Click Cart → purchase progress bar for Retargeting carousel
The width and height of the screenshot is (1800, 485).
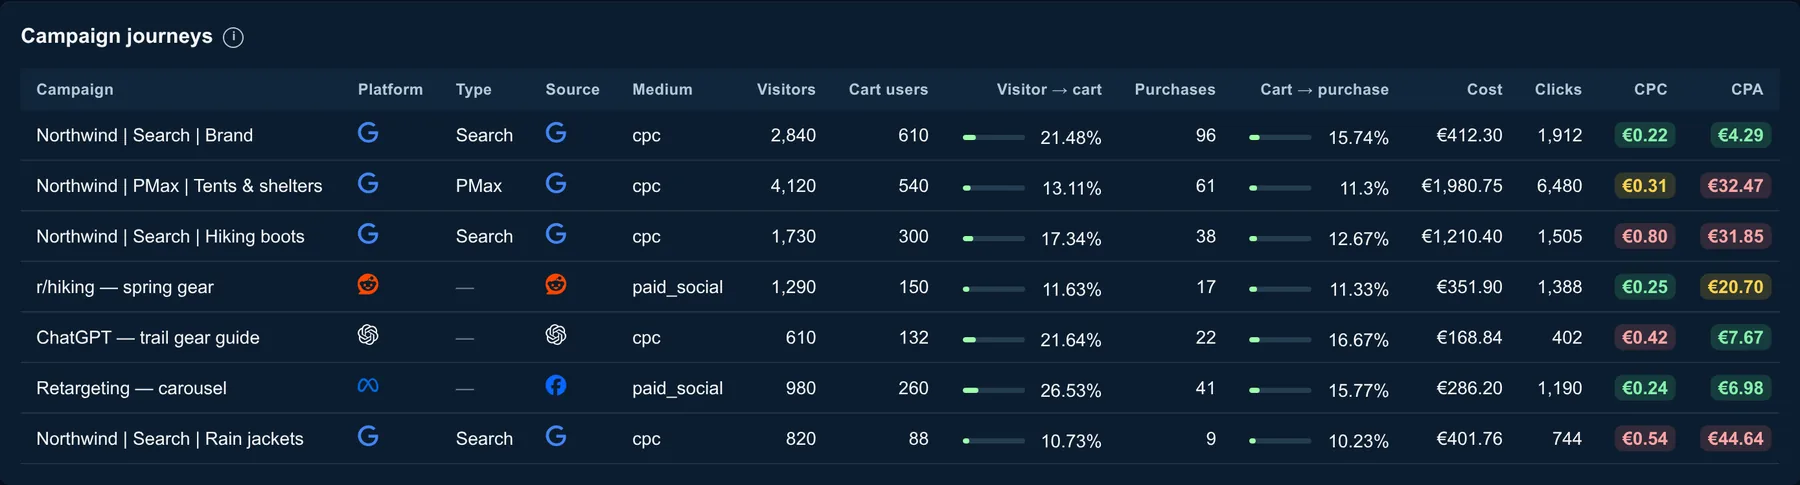coord(1281,390)
